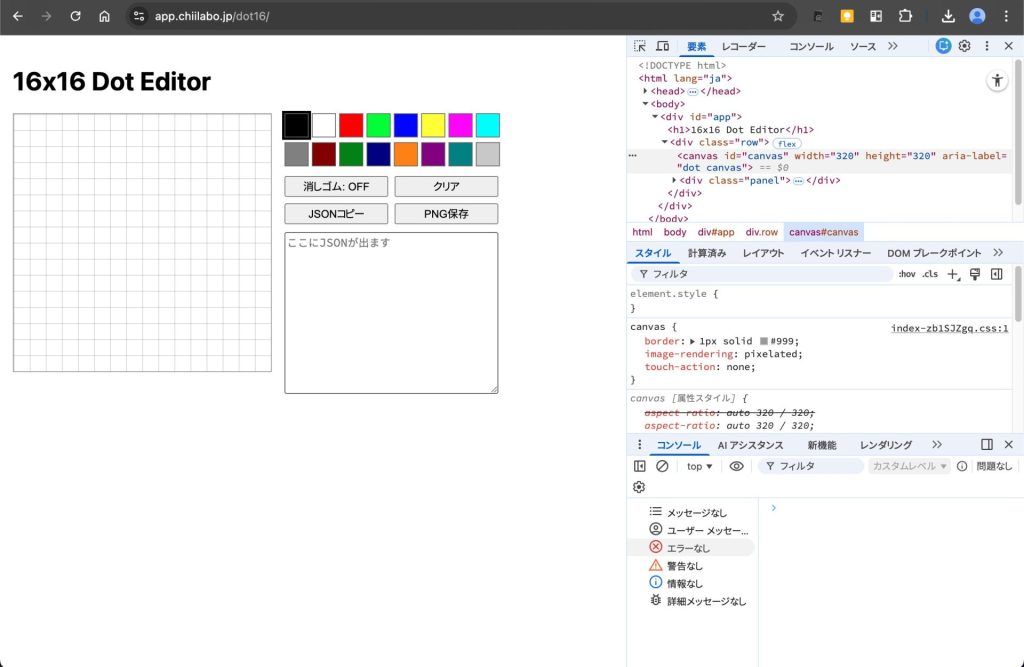Click the JSONコピー button
The image size is (1024, 667).
tap(335, 213)
